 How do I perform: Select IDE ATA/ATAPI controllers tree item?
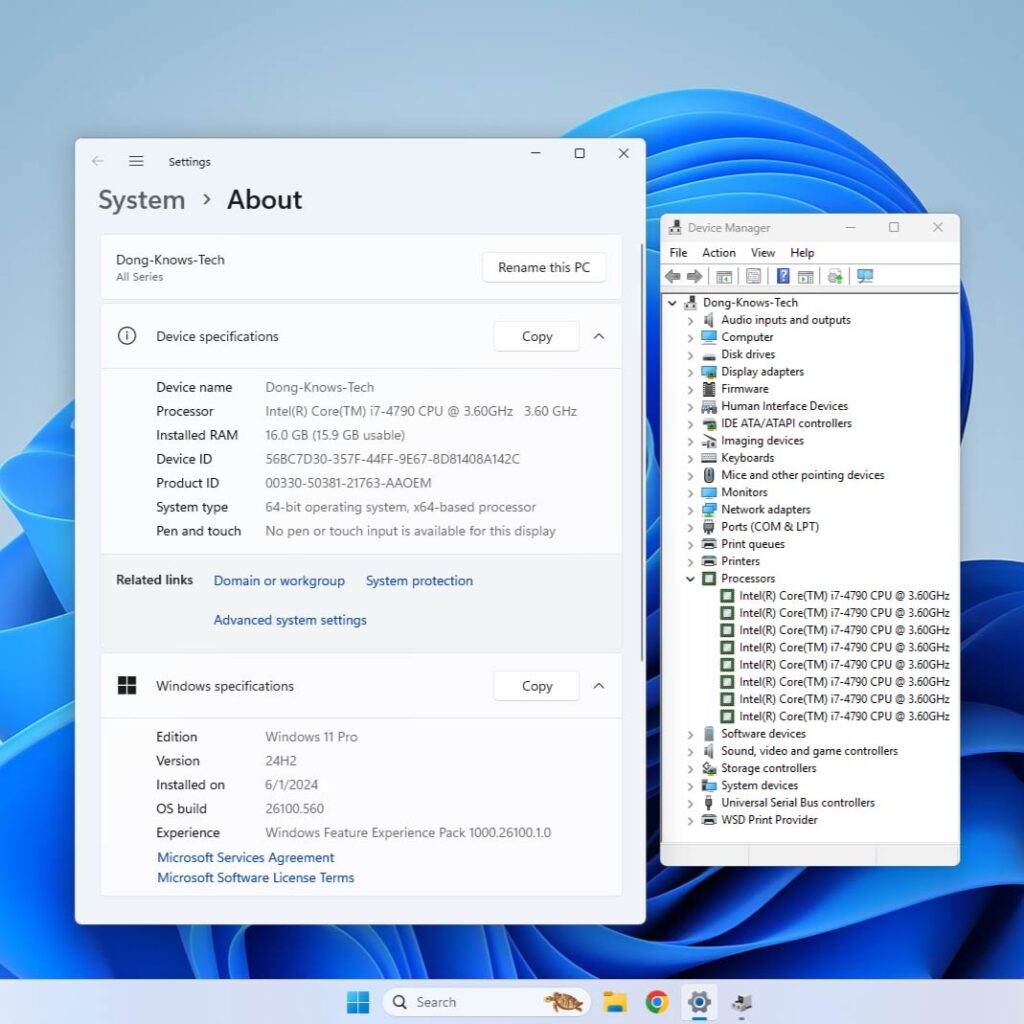click(x=786, y=423)
